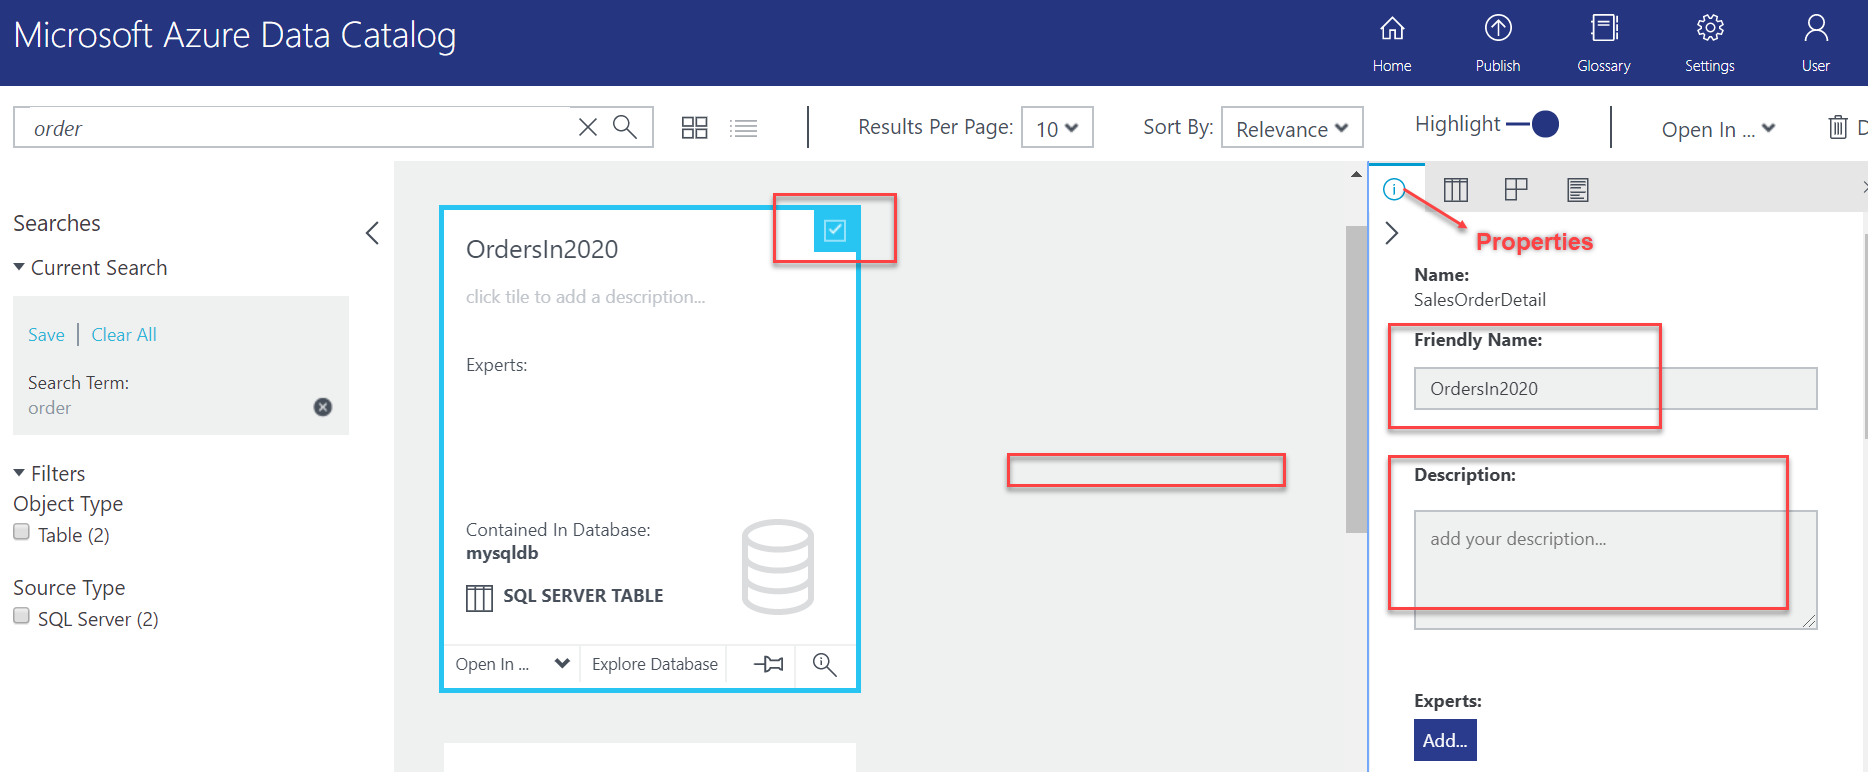Image resolution: width=1868 pixels, height=772 pixels.
Task: Switch results to grid tile view
Action: tap(694, 128)
